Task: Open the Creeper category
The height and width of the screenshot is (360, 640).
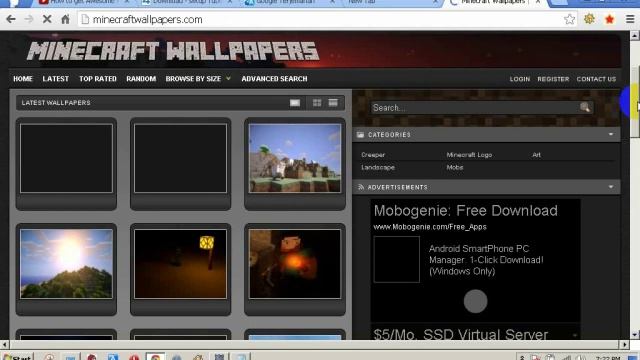Action: coord(373,155)
